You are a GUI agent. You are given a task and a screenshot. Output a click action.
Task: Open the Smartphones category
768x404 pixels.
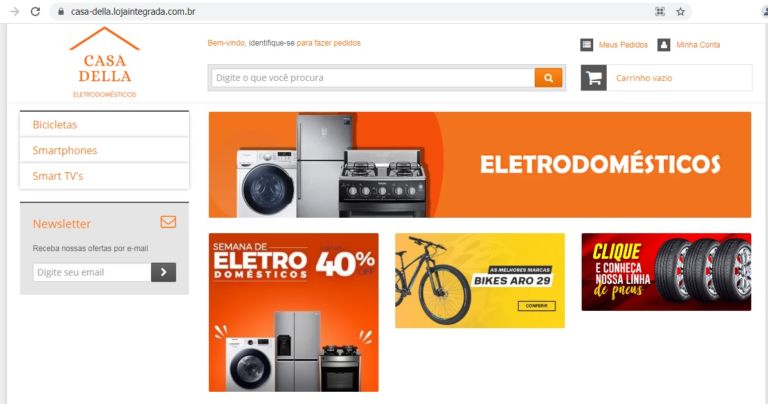pos(104,150)
